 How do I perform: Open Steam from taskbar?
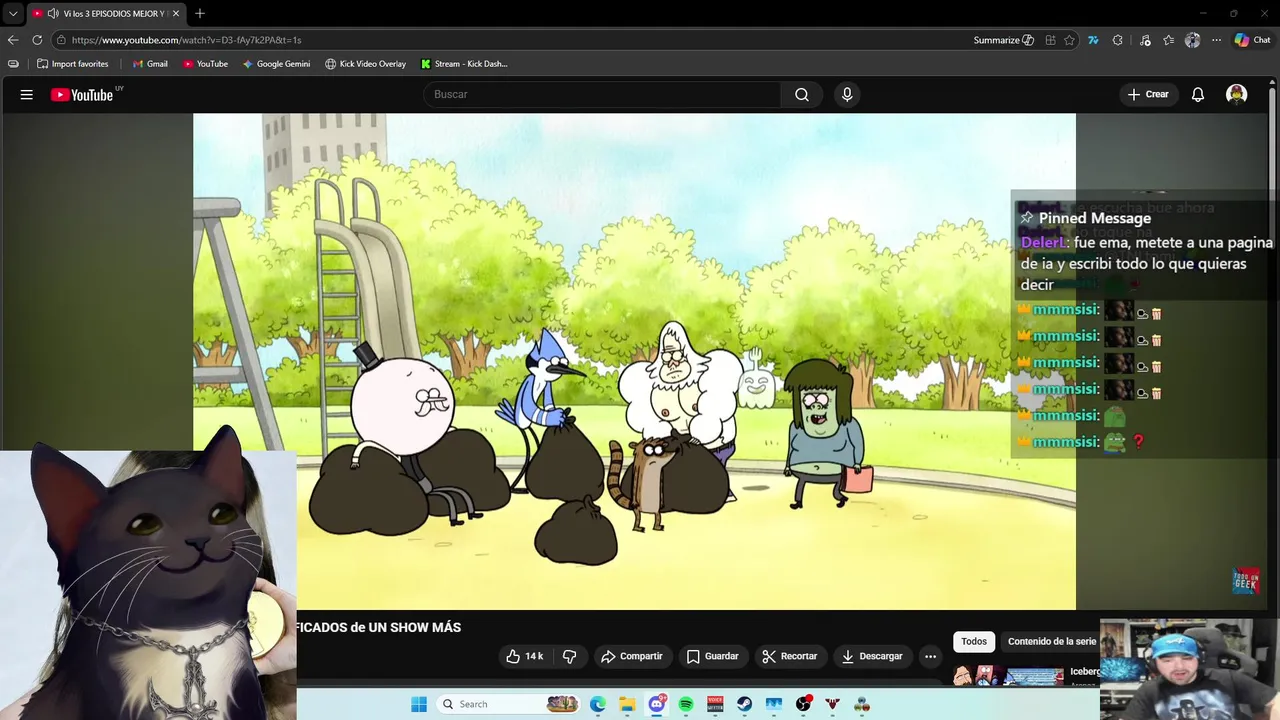click(x=745, y=704)
